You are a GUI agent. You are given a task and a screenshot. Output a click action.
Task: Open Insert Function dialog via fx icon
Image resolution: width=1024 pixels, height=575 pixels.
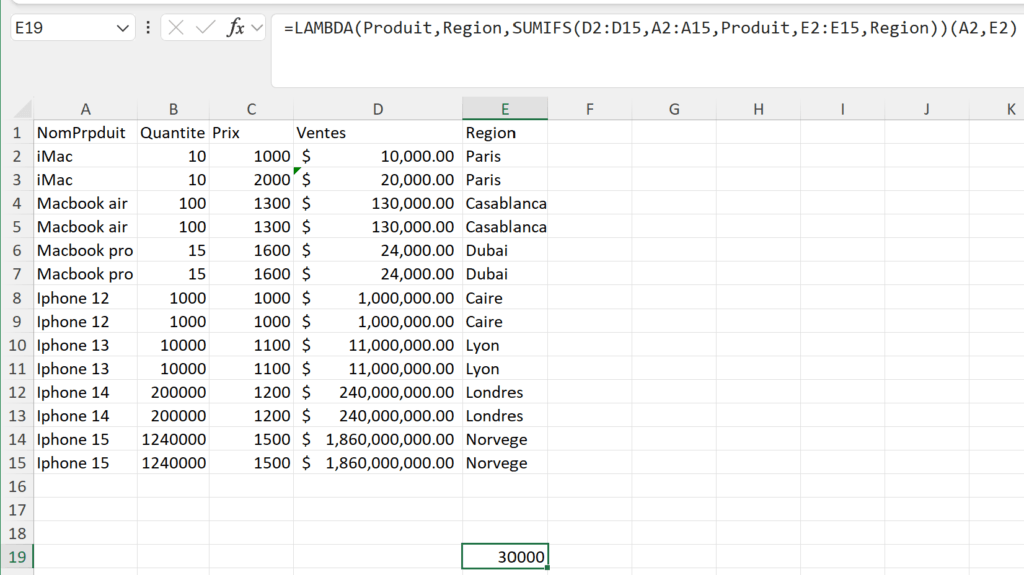(236, 27)
